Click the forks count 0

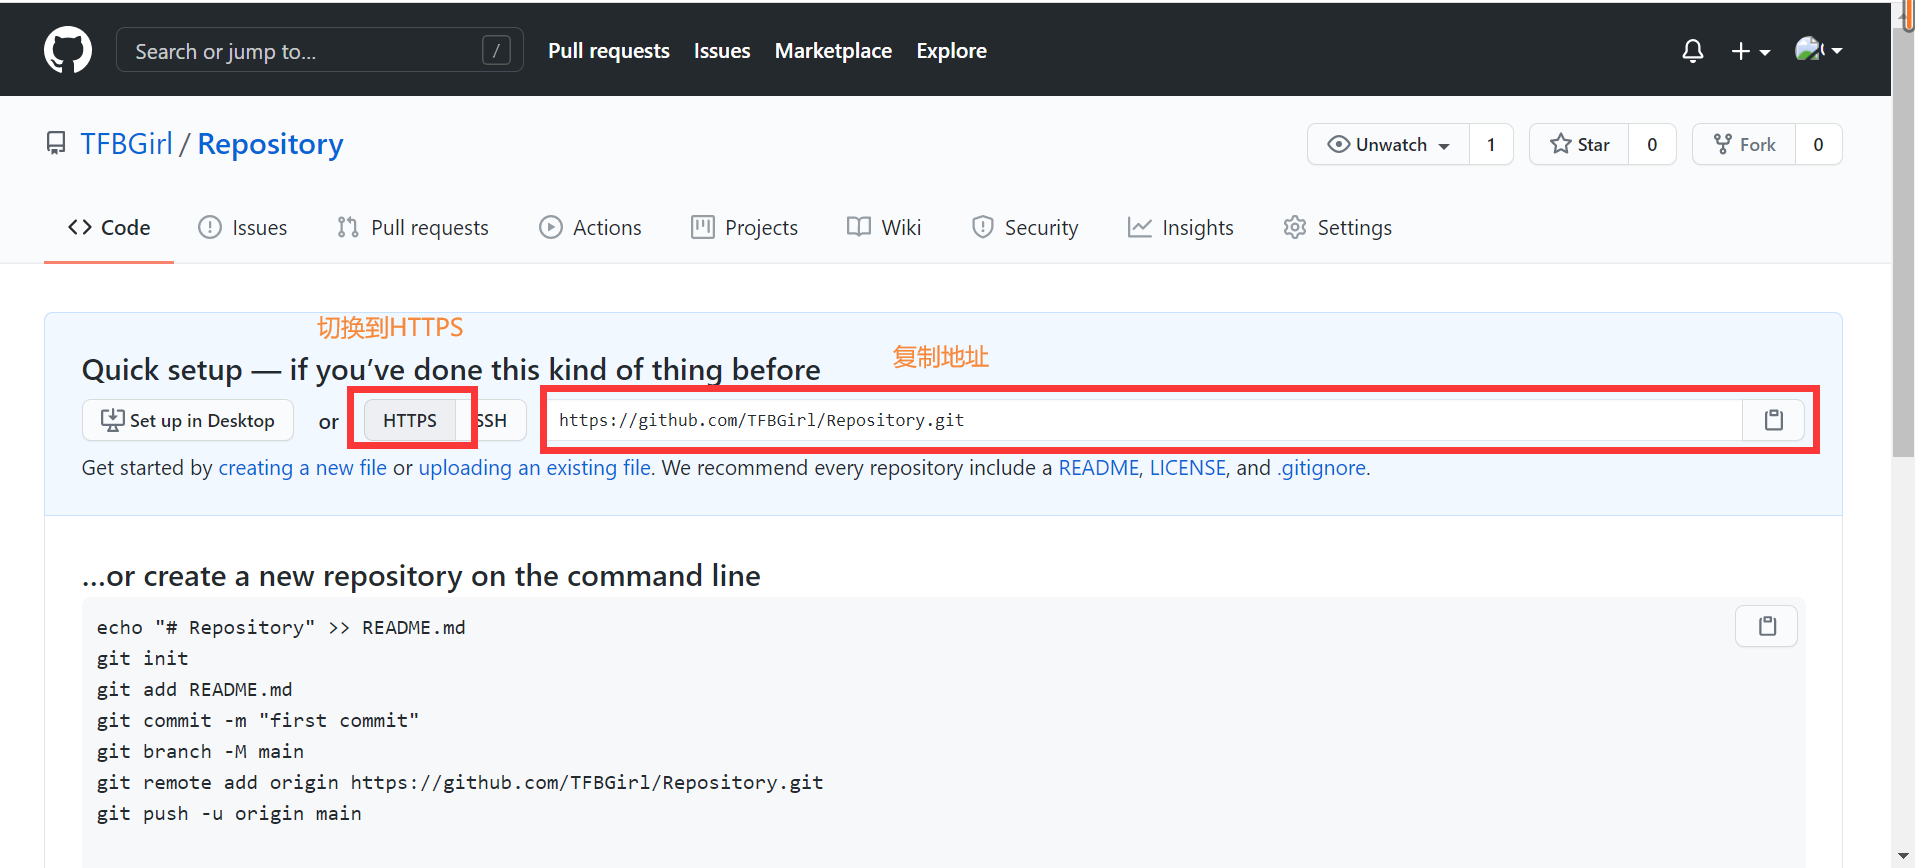[1818, 144]
